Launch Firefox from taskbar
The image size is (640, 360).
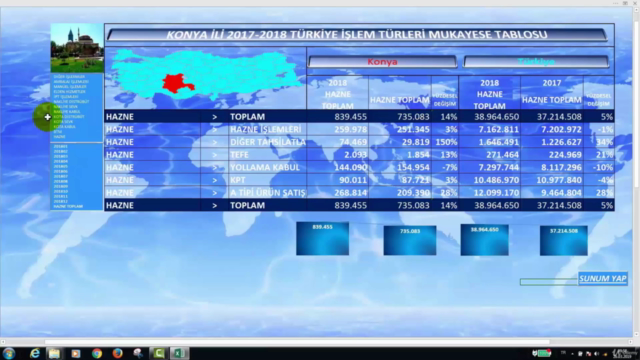tap(118, 353)
